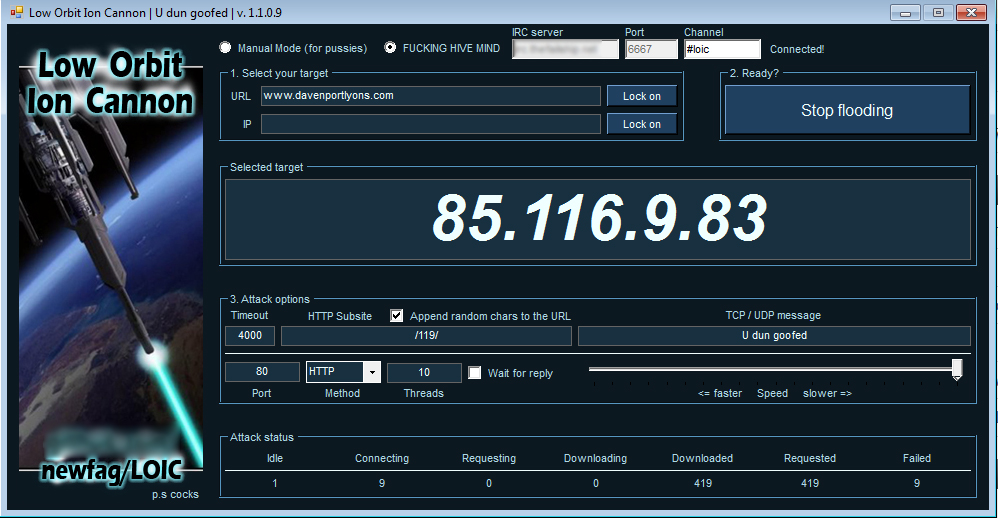998x518 pixels.
Task: Focus the URL input field
Action: coord(430,96)
